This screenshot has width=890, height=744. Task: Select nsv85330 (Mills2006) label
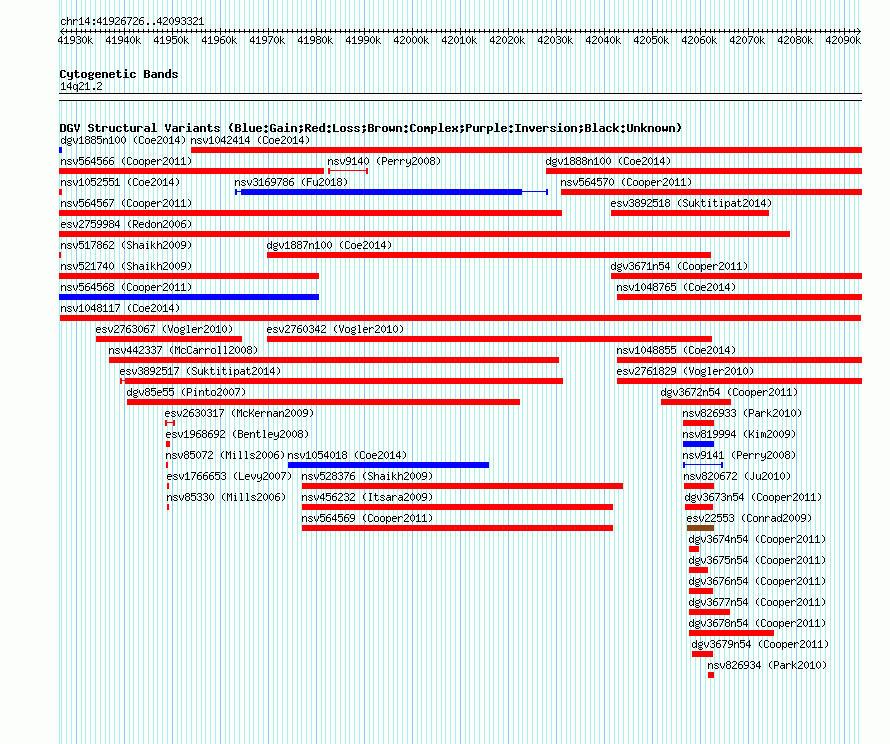(226, 497)
